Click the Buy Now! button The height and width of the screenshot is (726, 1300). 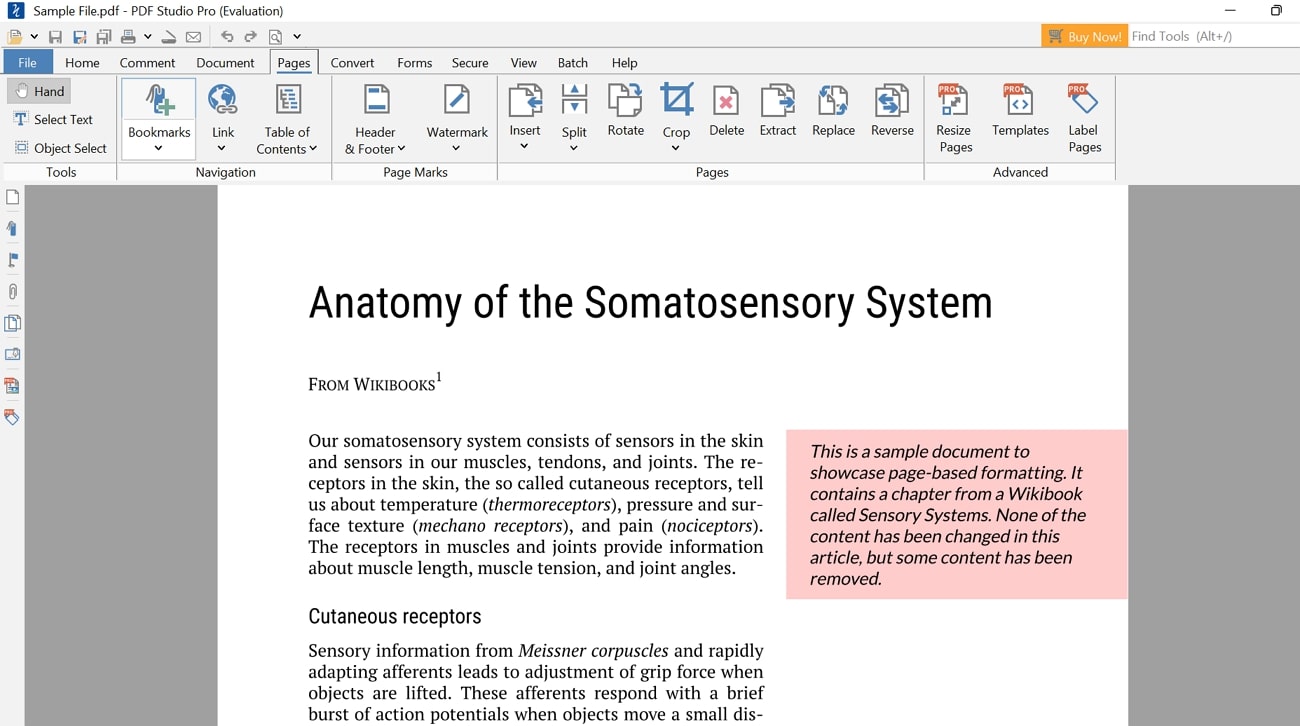[1084, 36]
